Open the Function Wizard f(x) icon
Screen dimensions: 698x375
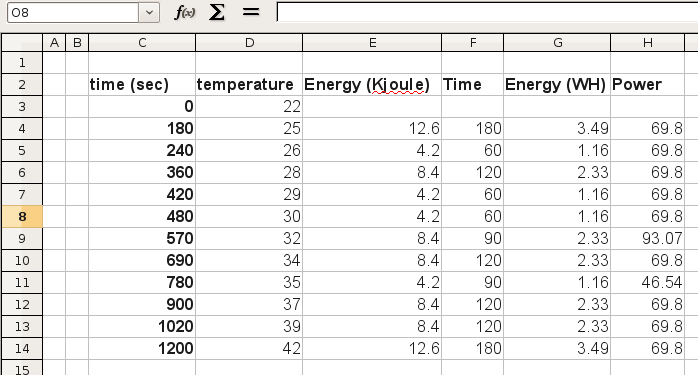(x=184, y=12)
